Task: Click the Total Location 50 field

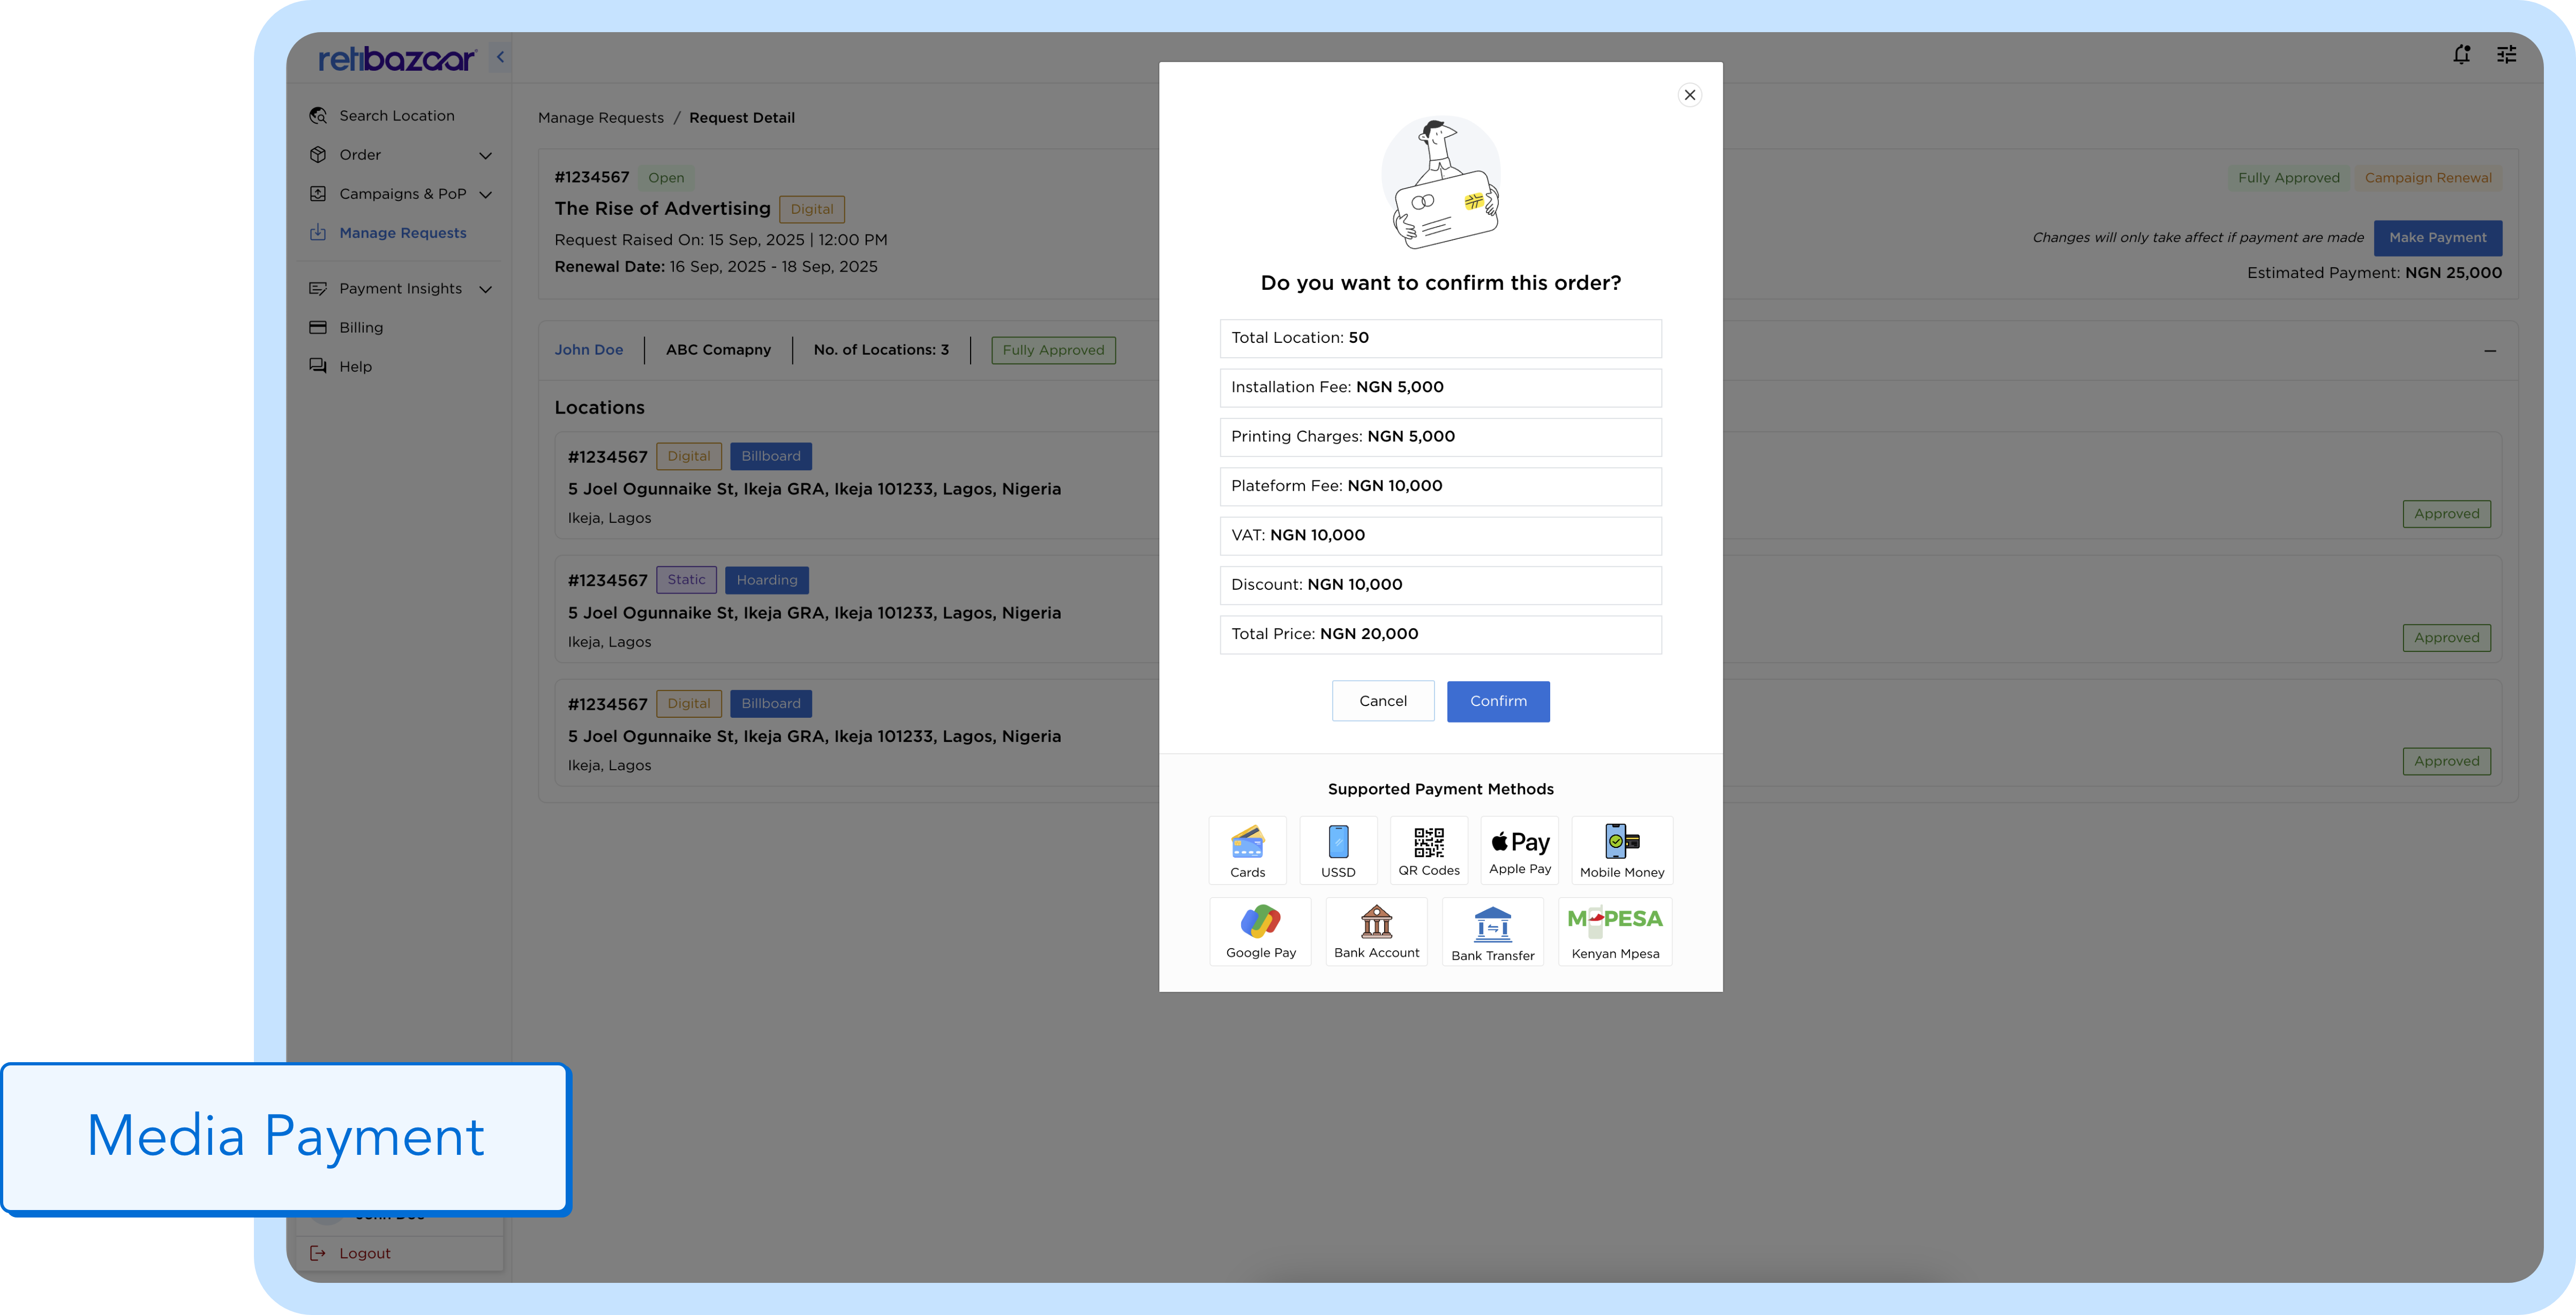Action: [x=1441, y=338]
